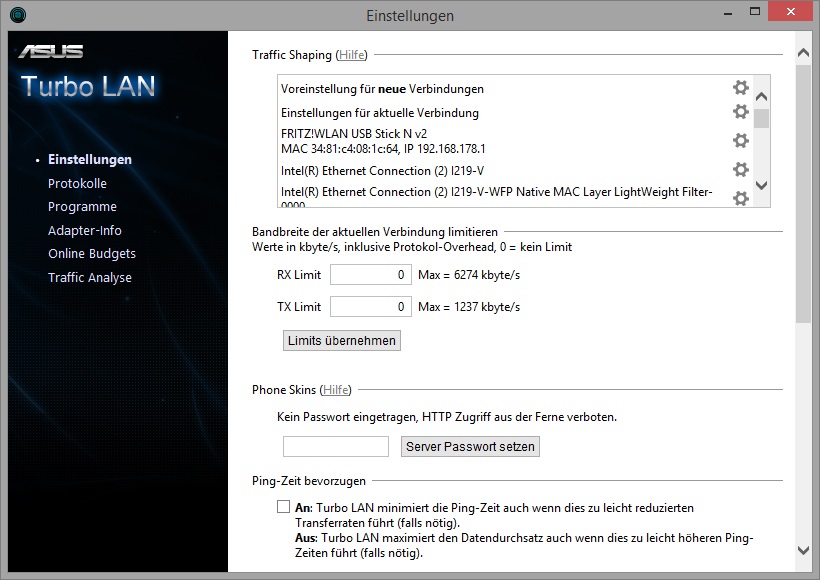Go to the Programme section
Screen dimensions: 820x580
(x=82, y=207)
